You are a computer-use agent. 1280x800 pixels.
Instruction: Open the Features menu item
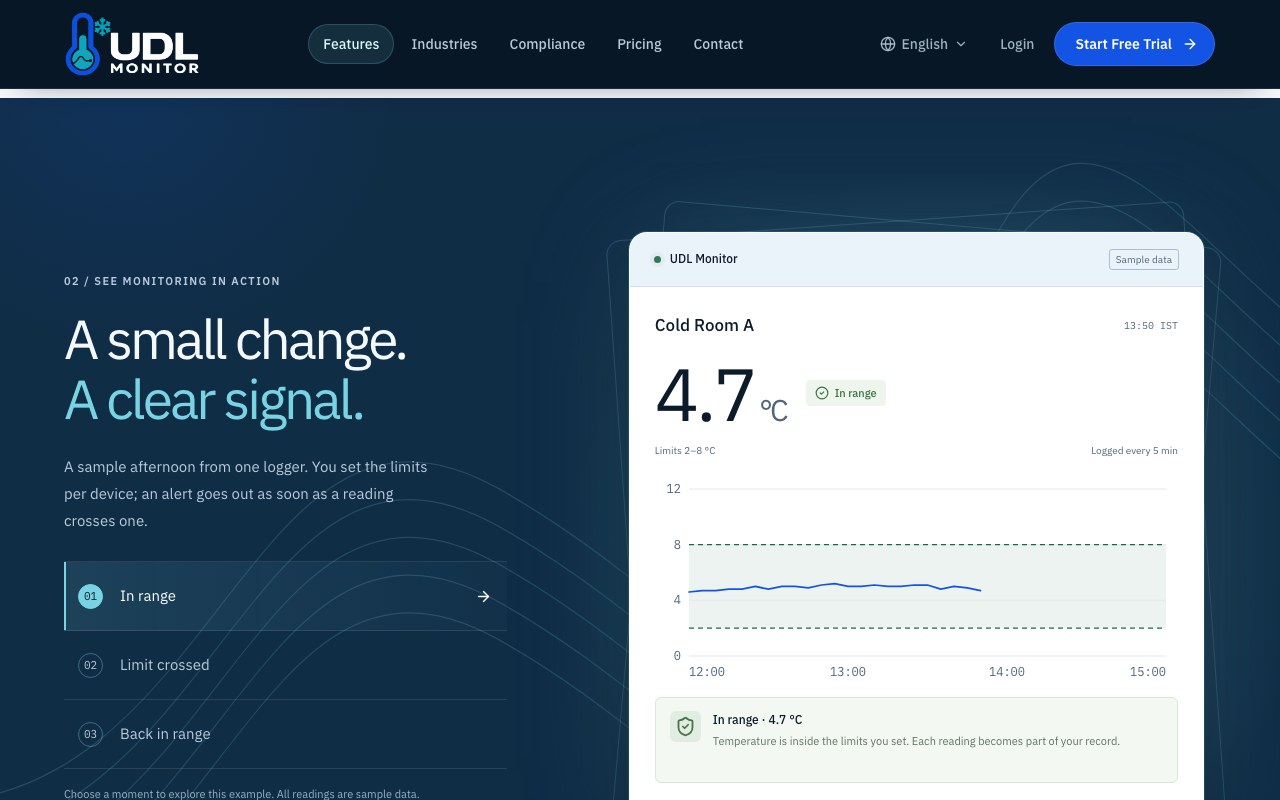[351, 44]
